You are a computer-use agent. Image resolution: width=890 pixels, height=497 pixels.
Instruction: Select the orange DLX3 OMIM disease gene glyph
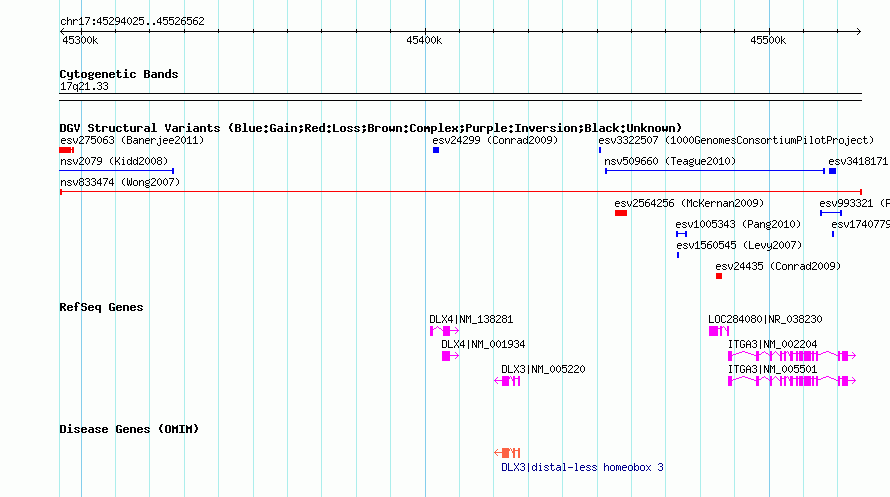(507, 452)
